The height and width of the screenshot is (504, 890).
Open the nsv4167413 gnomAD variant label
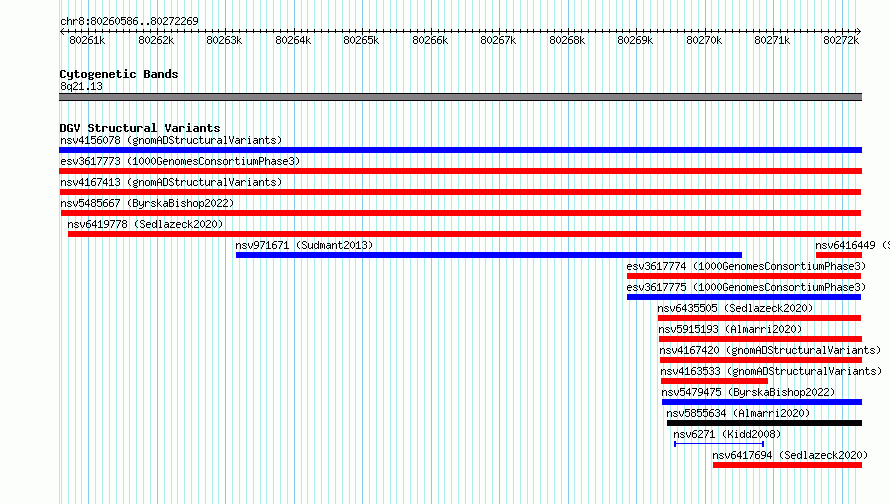click(x=171, y=182)
